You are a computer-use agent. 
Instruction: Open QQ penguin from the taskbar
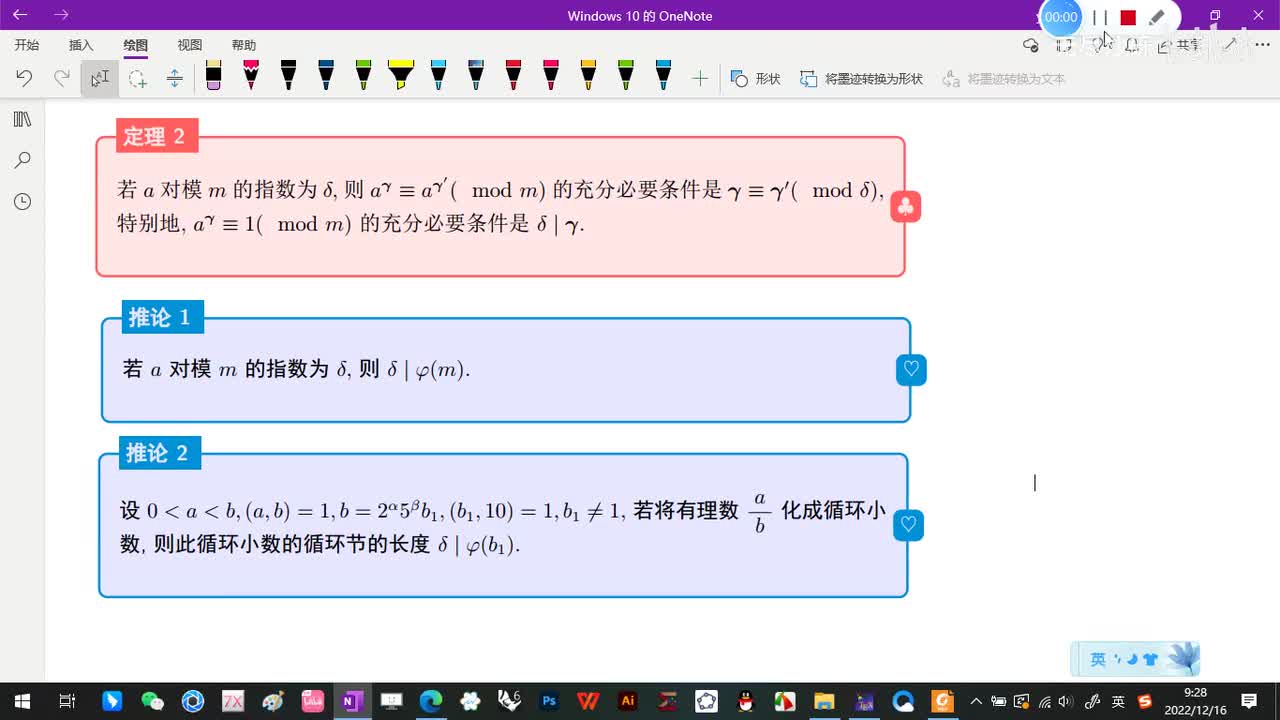click(x=745, y=701)
